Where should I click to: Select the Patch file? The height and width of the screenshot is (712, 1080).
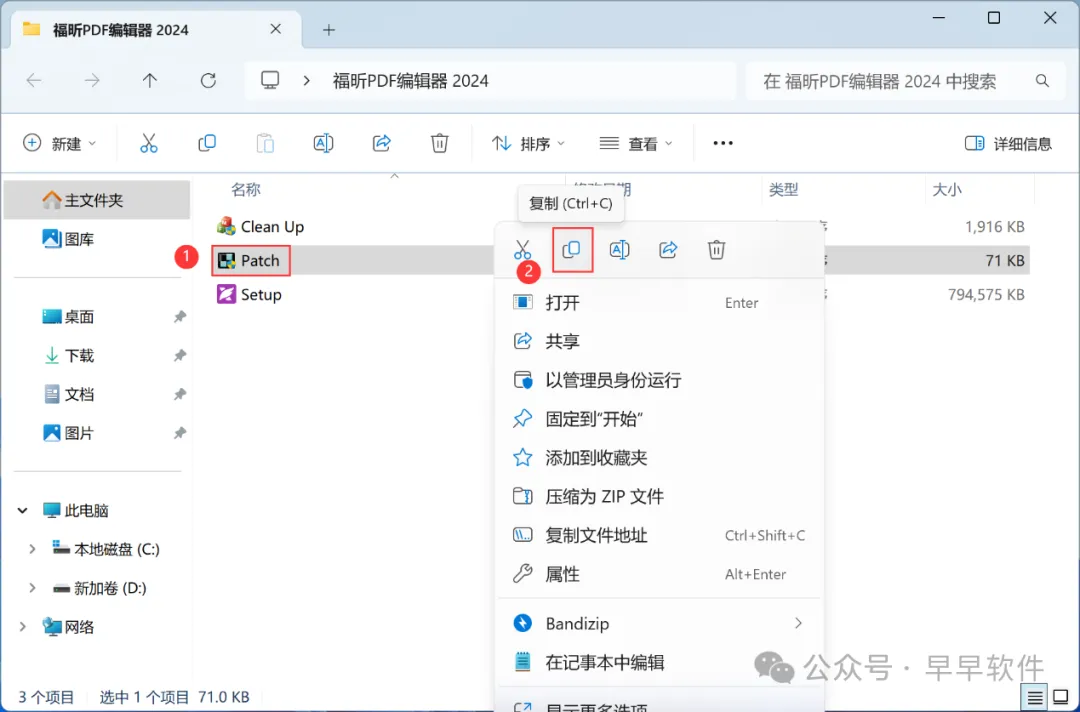coord(251,260)
